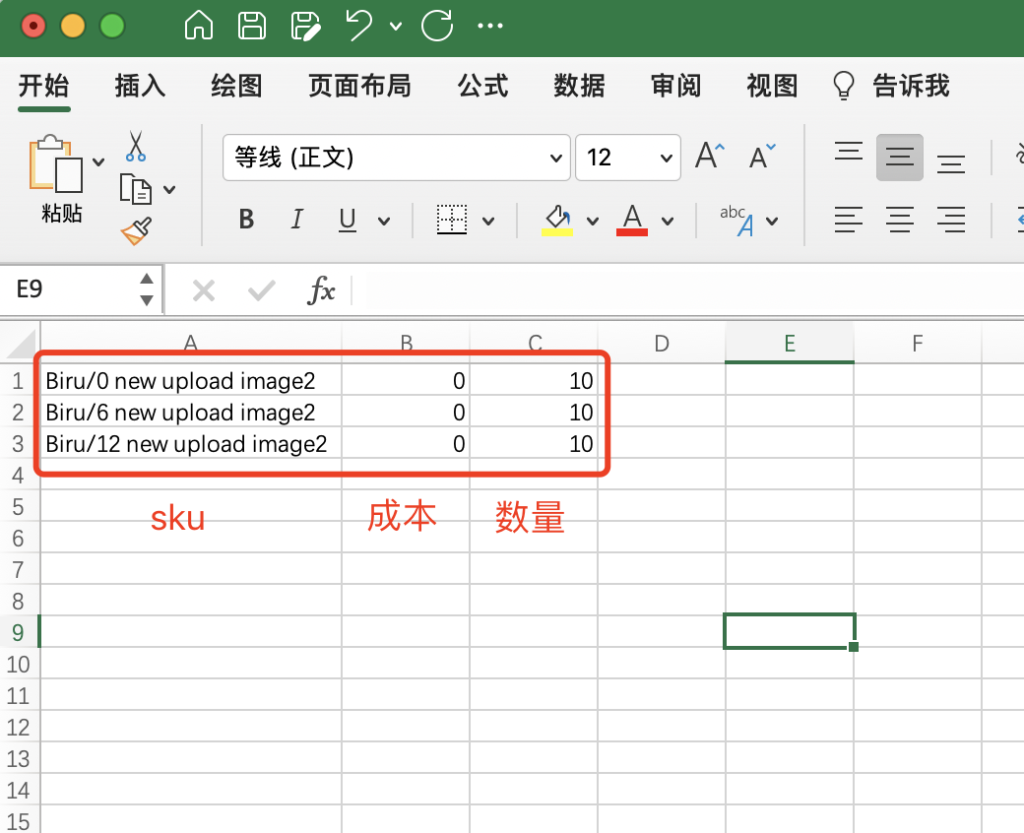Click the Undo arrow icon
1024x833 pixels.
pos(359,26)
